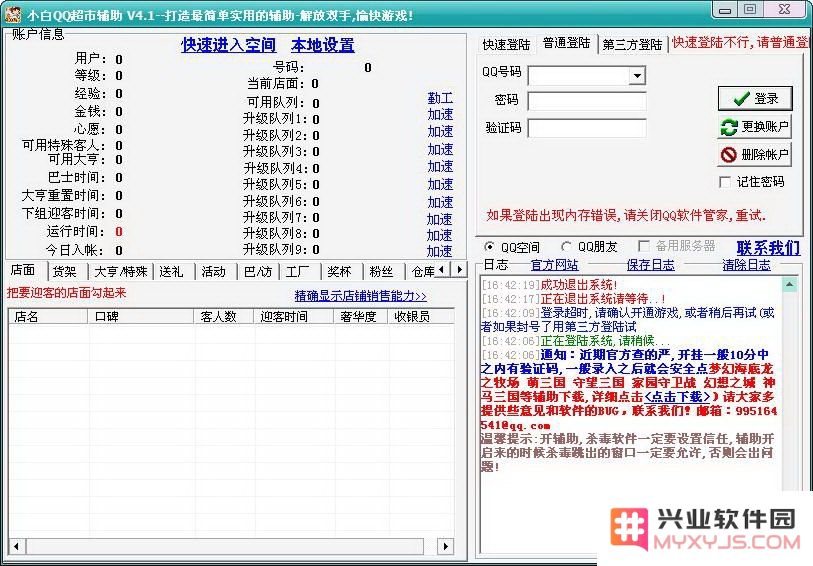This screenshot has height=566, width=813.
Task: Switch to 普通登陆 tab
Action: coord(566,43)
